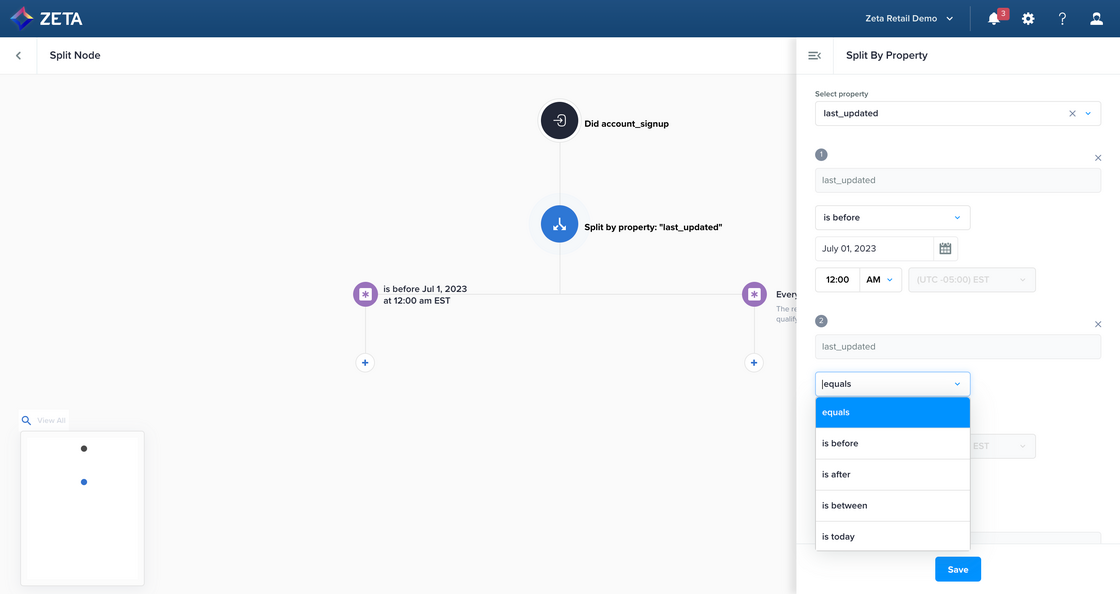Viewport: 1120px width, 594px height.
Task: Open the calendar date picker icon
Action: point(945,248)
